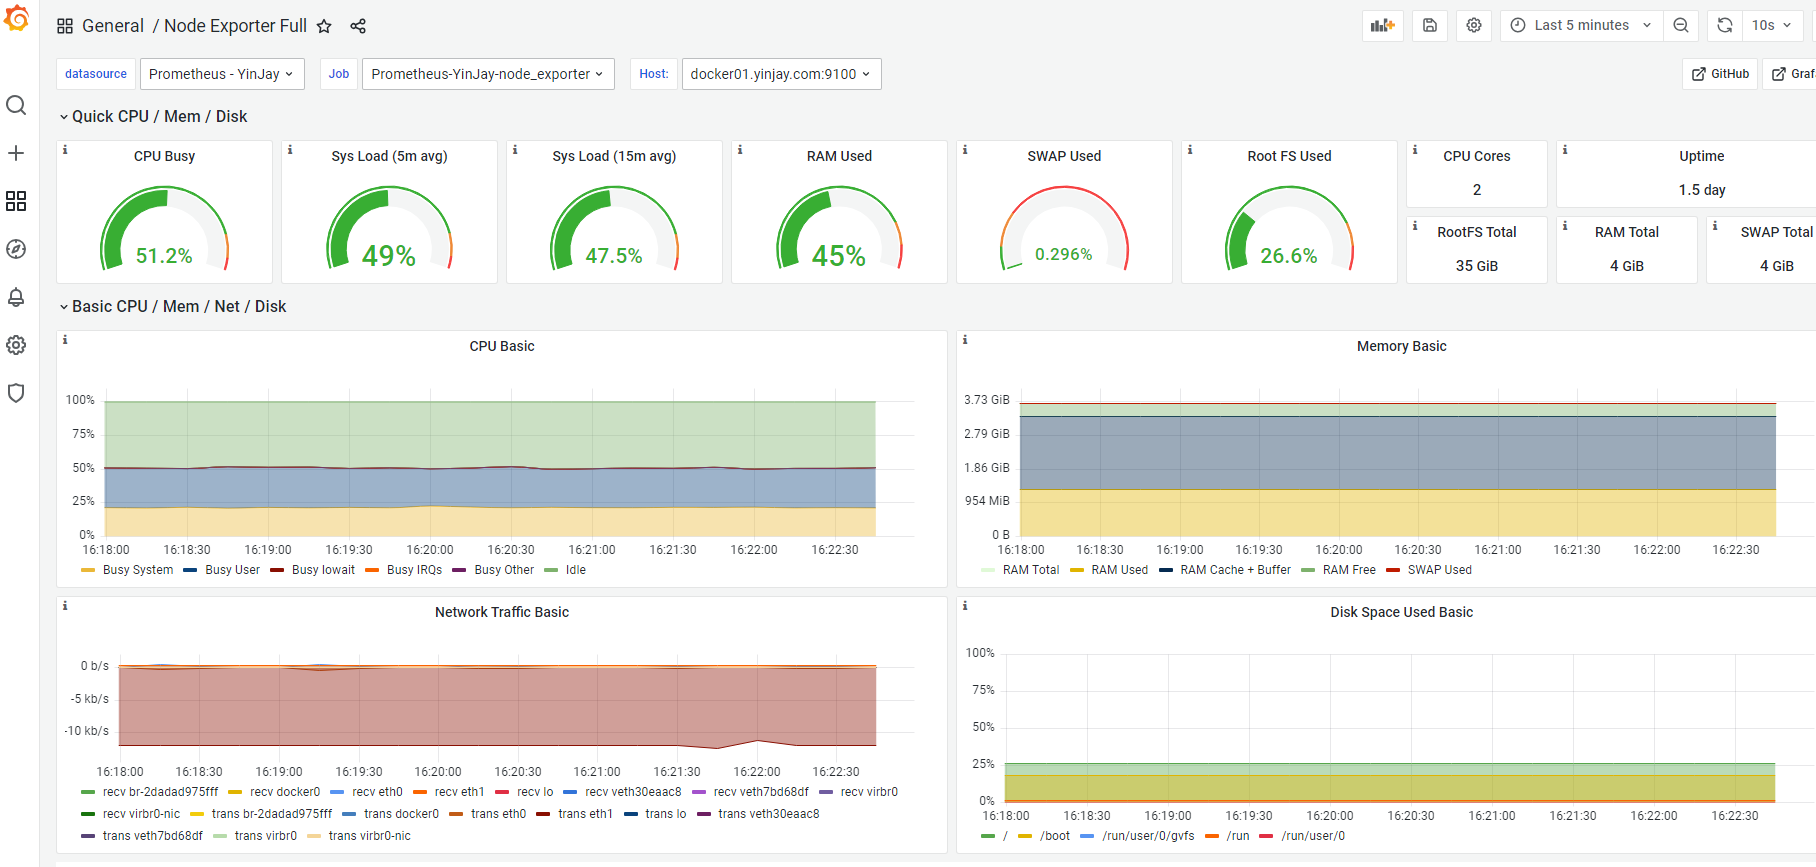Screen dimensions: 1816x867
Task: Open the Last 5 minutes time picker
Action: [x=1582, y=25]
